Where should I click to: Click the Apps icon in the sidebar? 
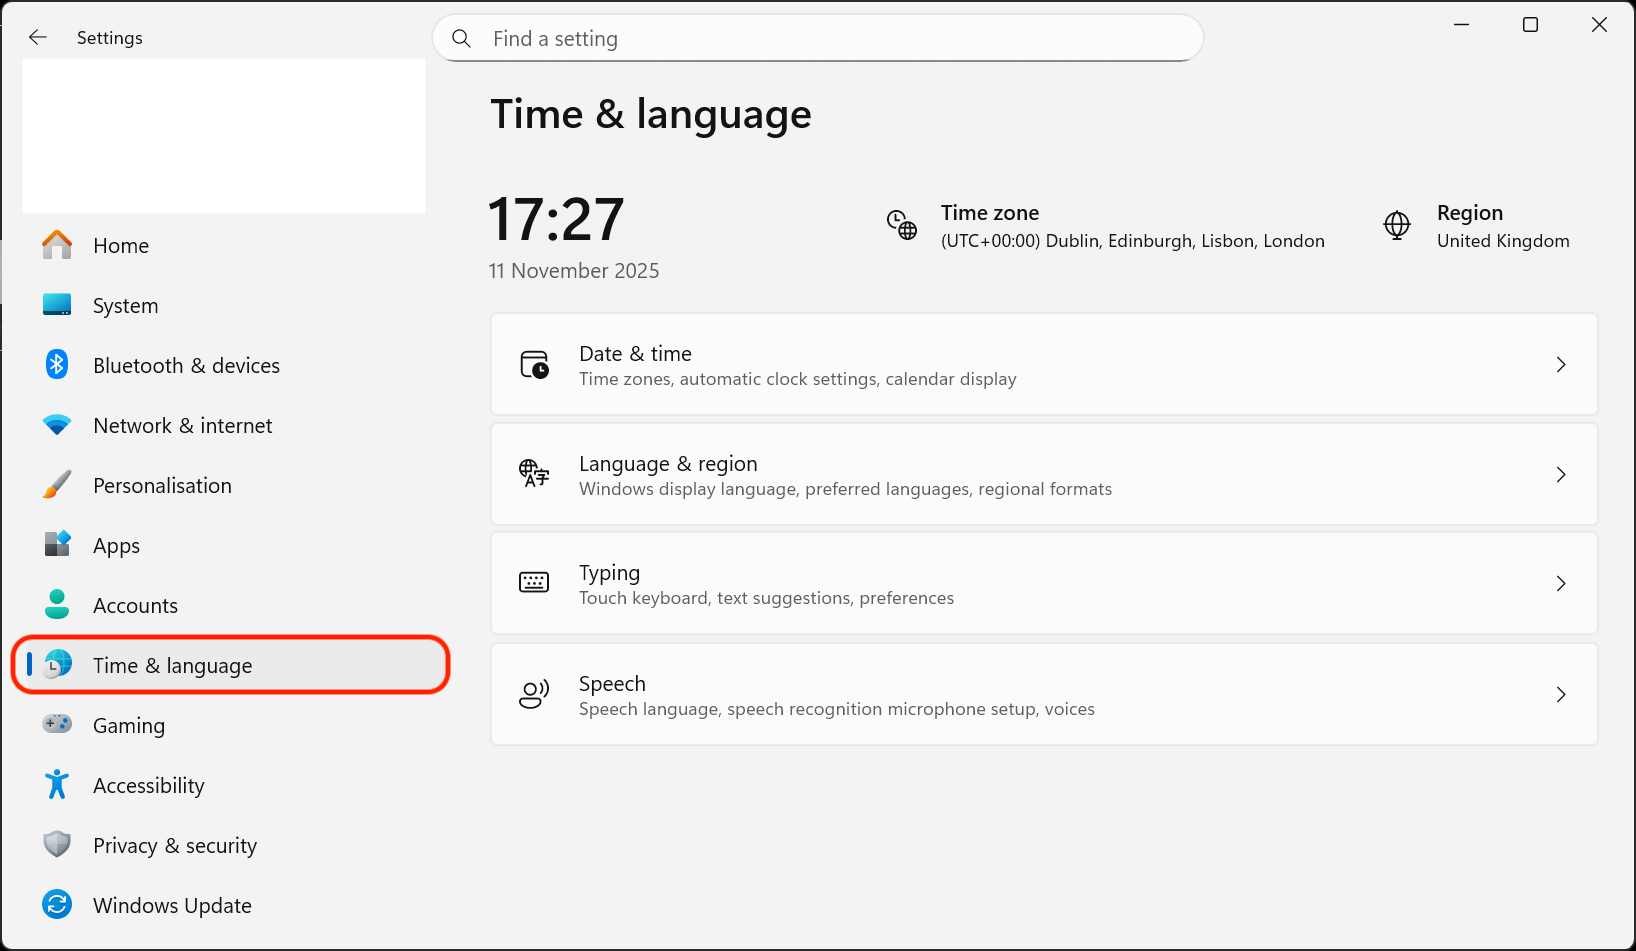[57, 545]
